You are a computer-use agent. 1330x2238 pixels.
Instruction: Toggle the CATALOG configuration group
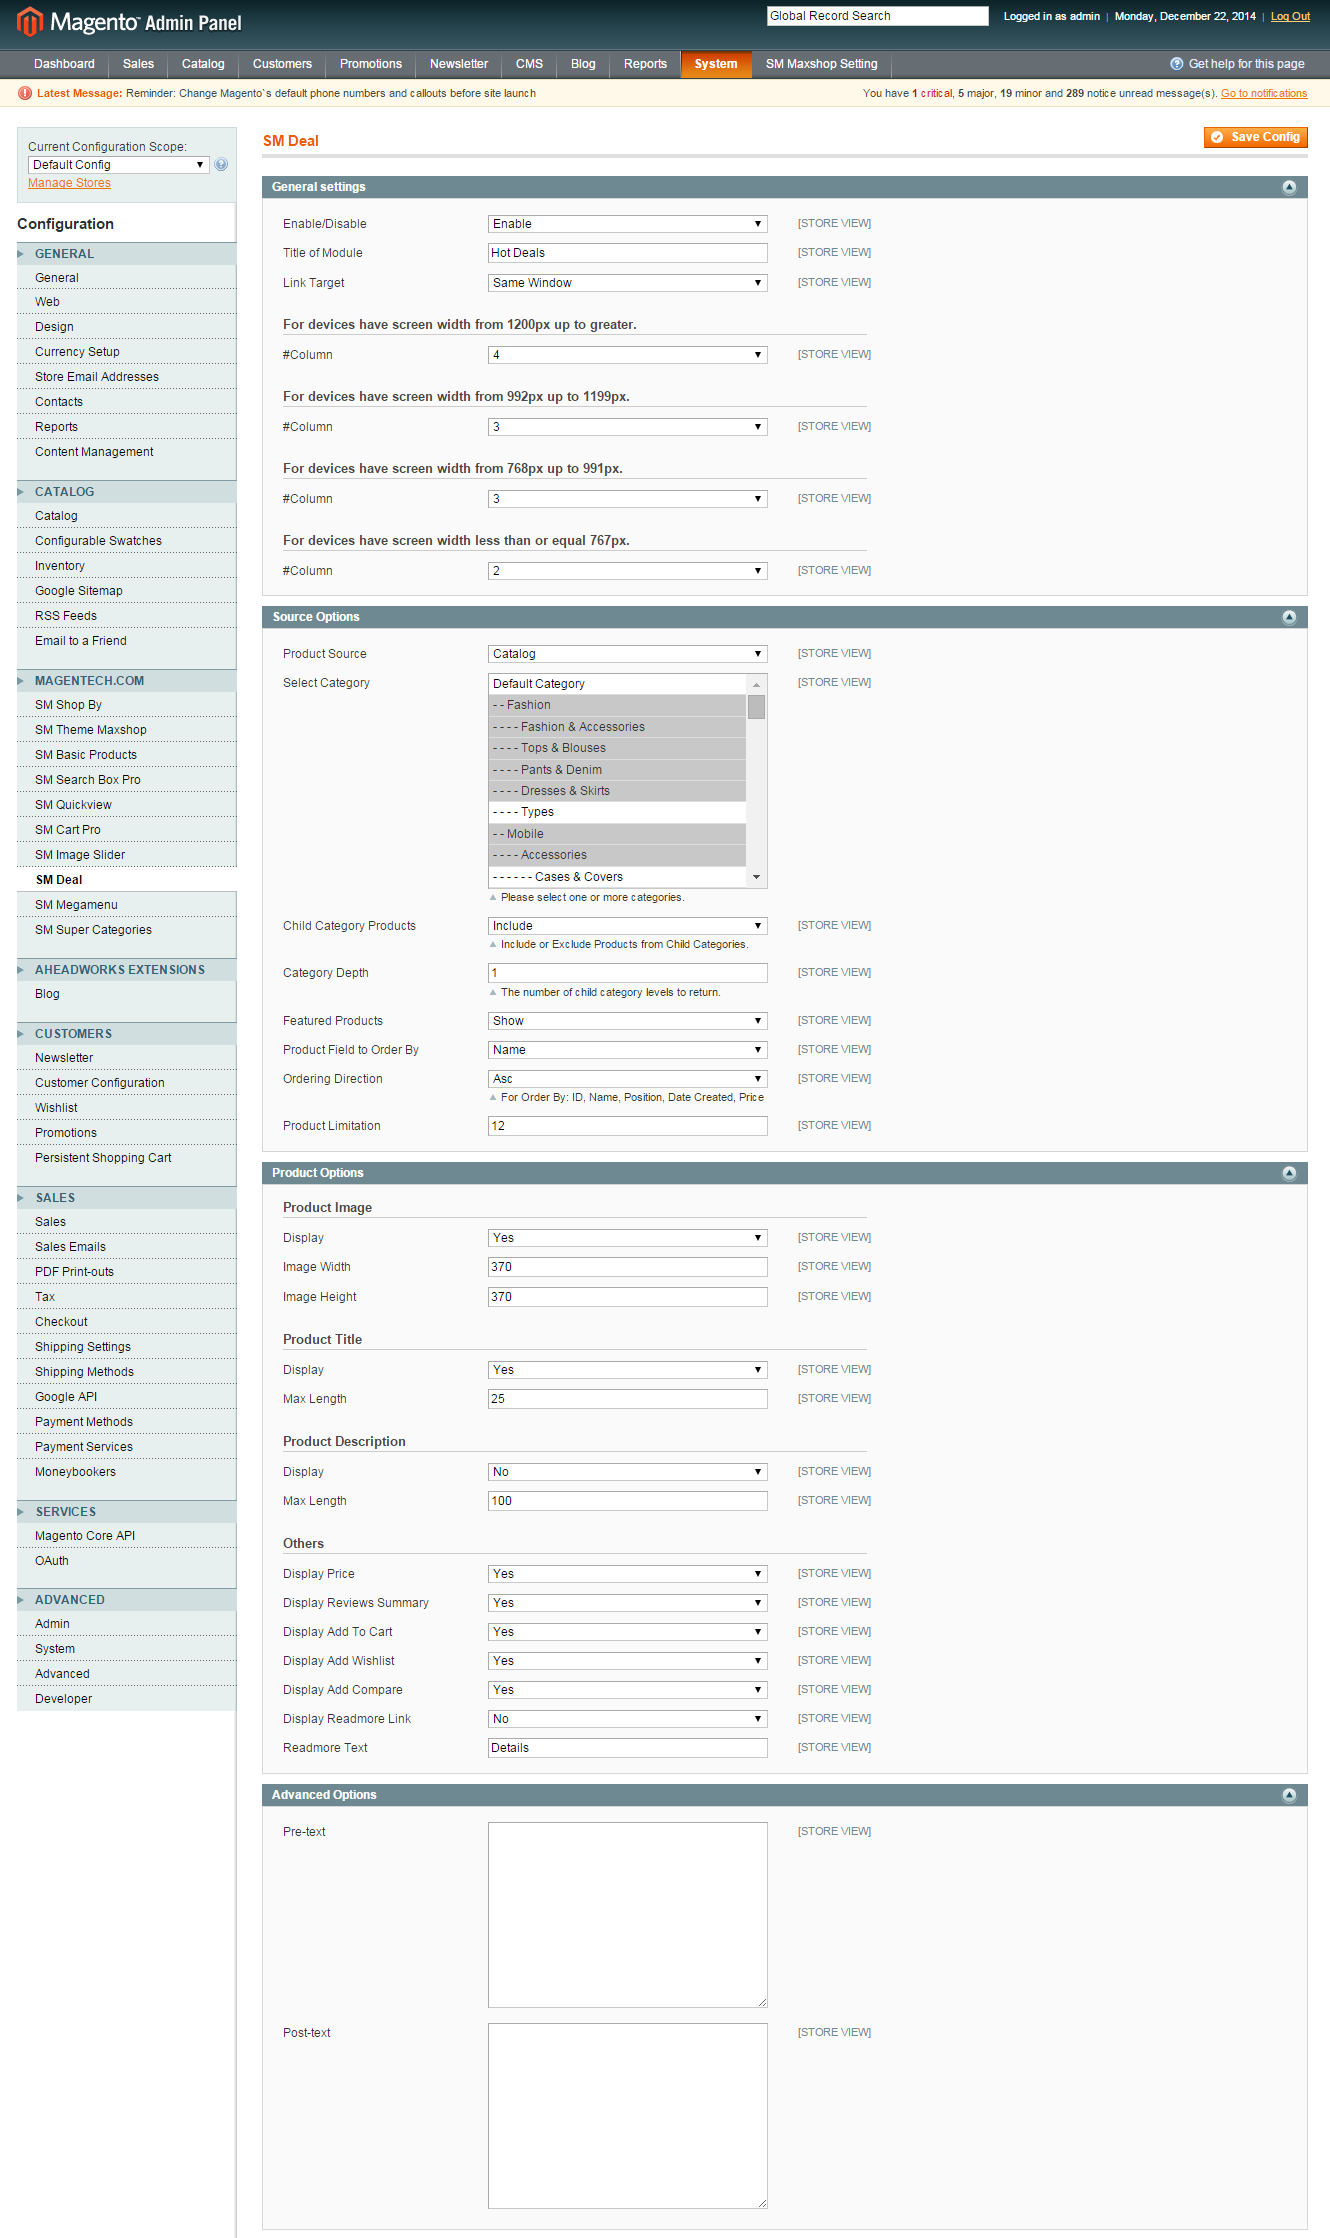click(x=127, y=492)
